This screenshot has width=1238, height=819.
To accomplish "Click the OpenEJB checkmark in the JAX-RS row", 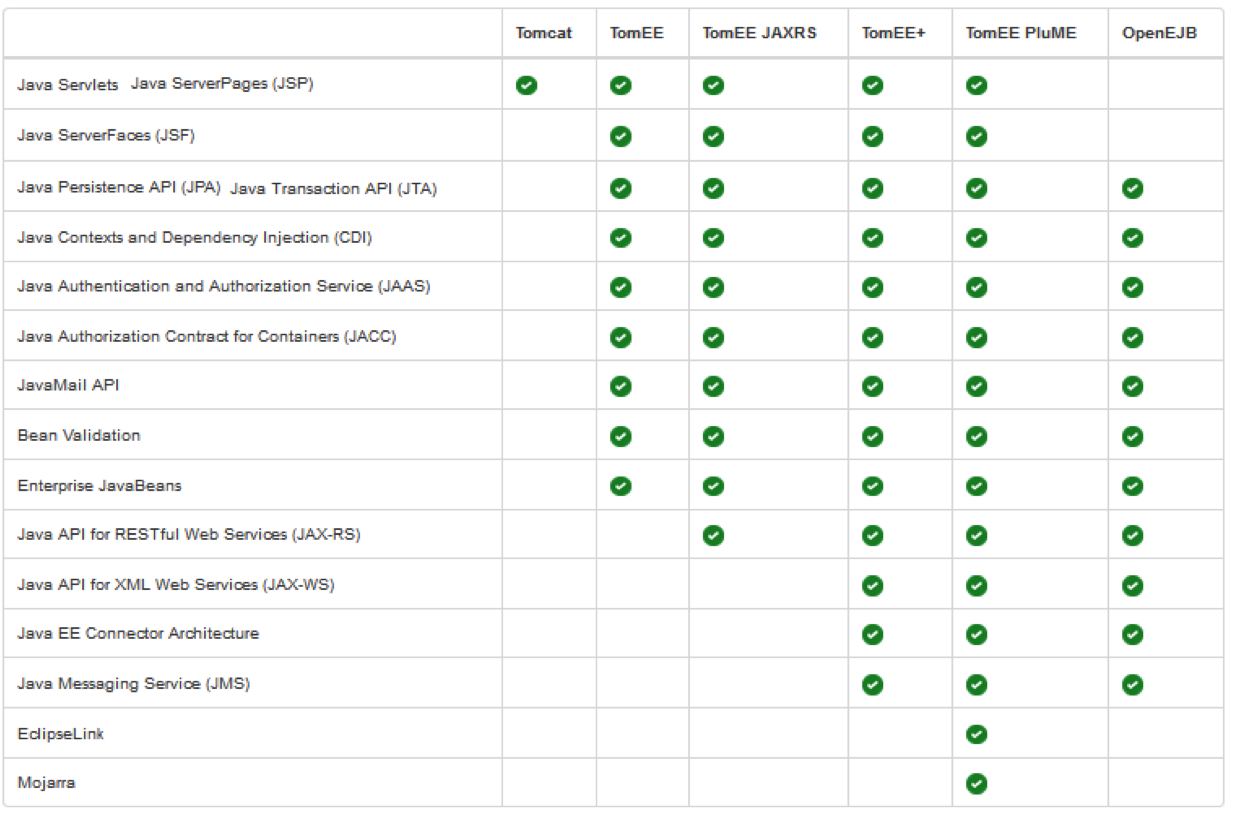I will [x=1133, y=535].
